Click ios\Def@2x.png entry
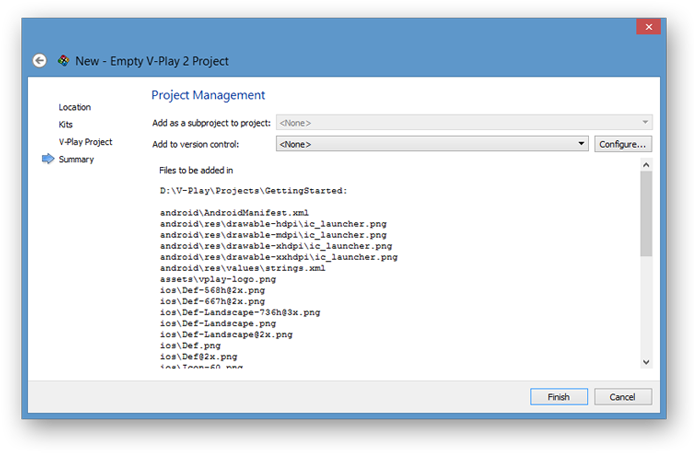Viewport: 694px width, 453px height. click(199, 357)
